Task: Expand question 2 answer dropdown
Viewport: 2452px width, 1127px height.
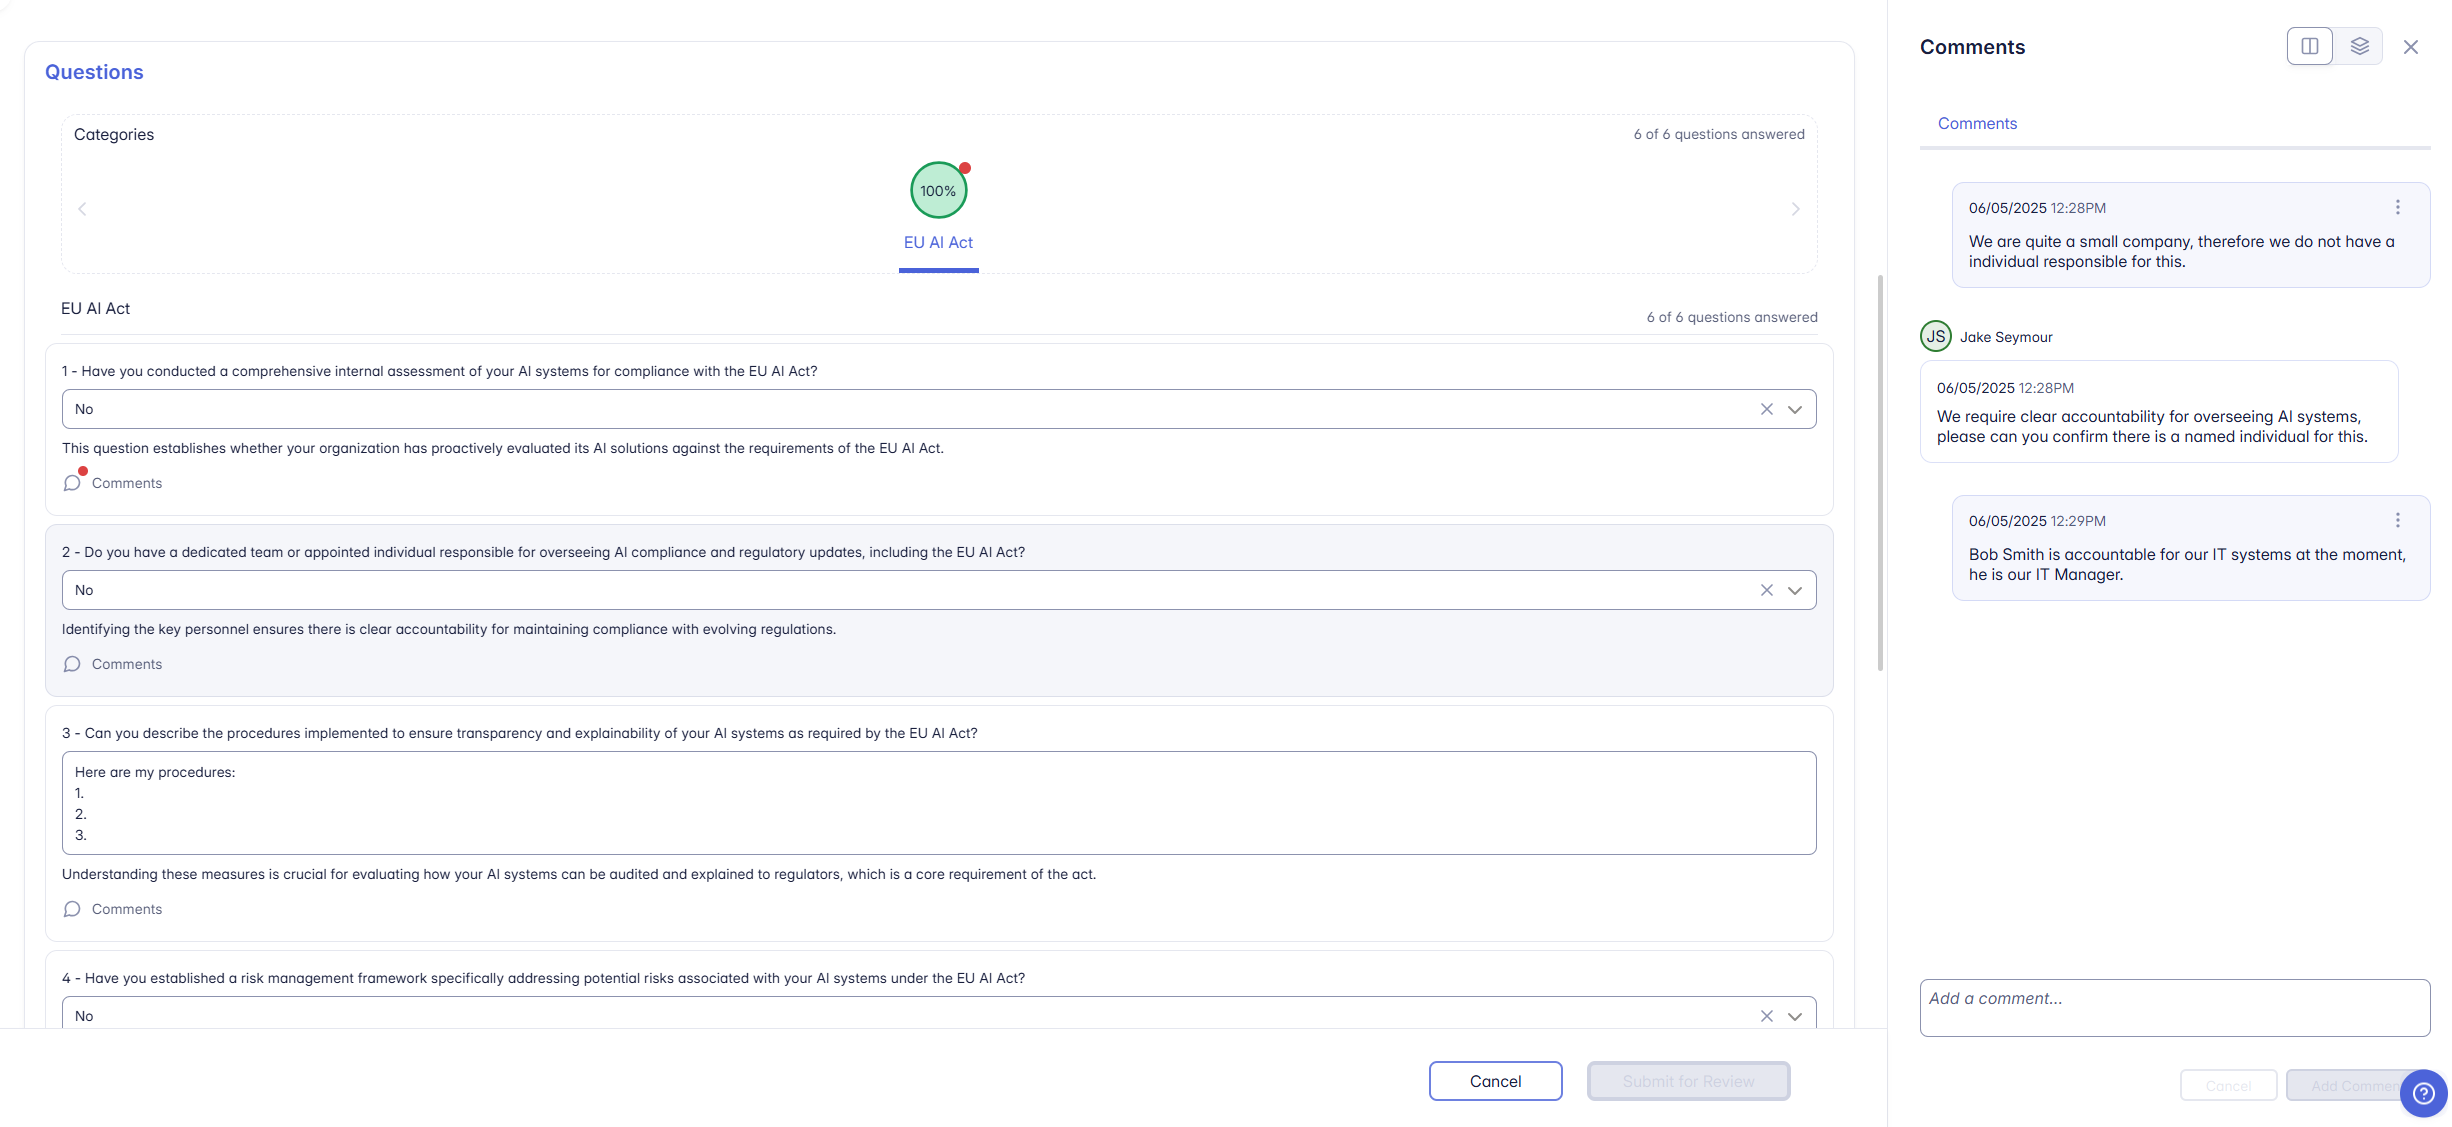Action: click(x=1795, y=590)
